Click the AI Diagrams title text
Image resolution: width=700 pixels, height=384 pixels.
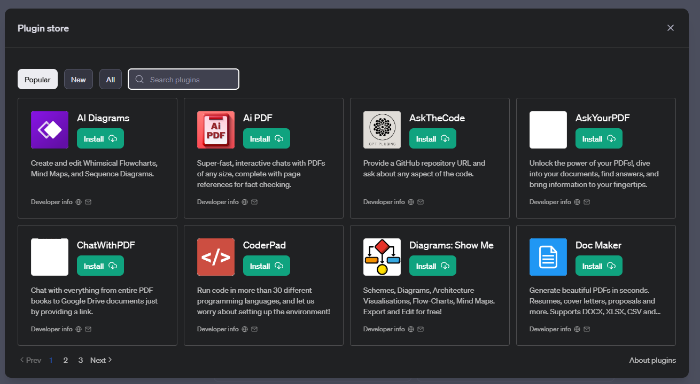pos(103,118)
